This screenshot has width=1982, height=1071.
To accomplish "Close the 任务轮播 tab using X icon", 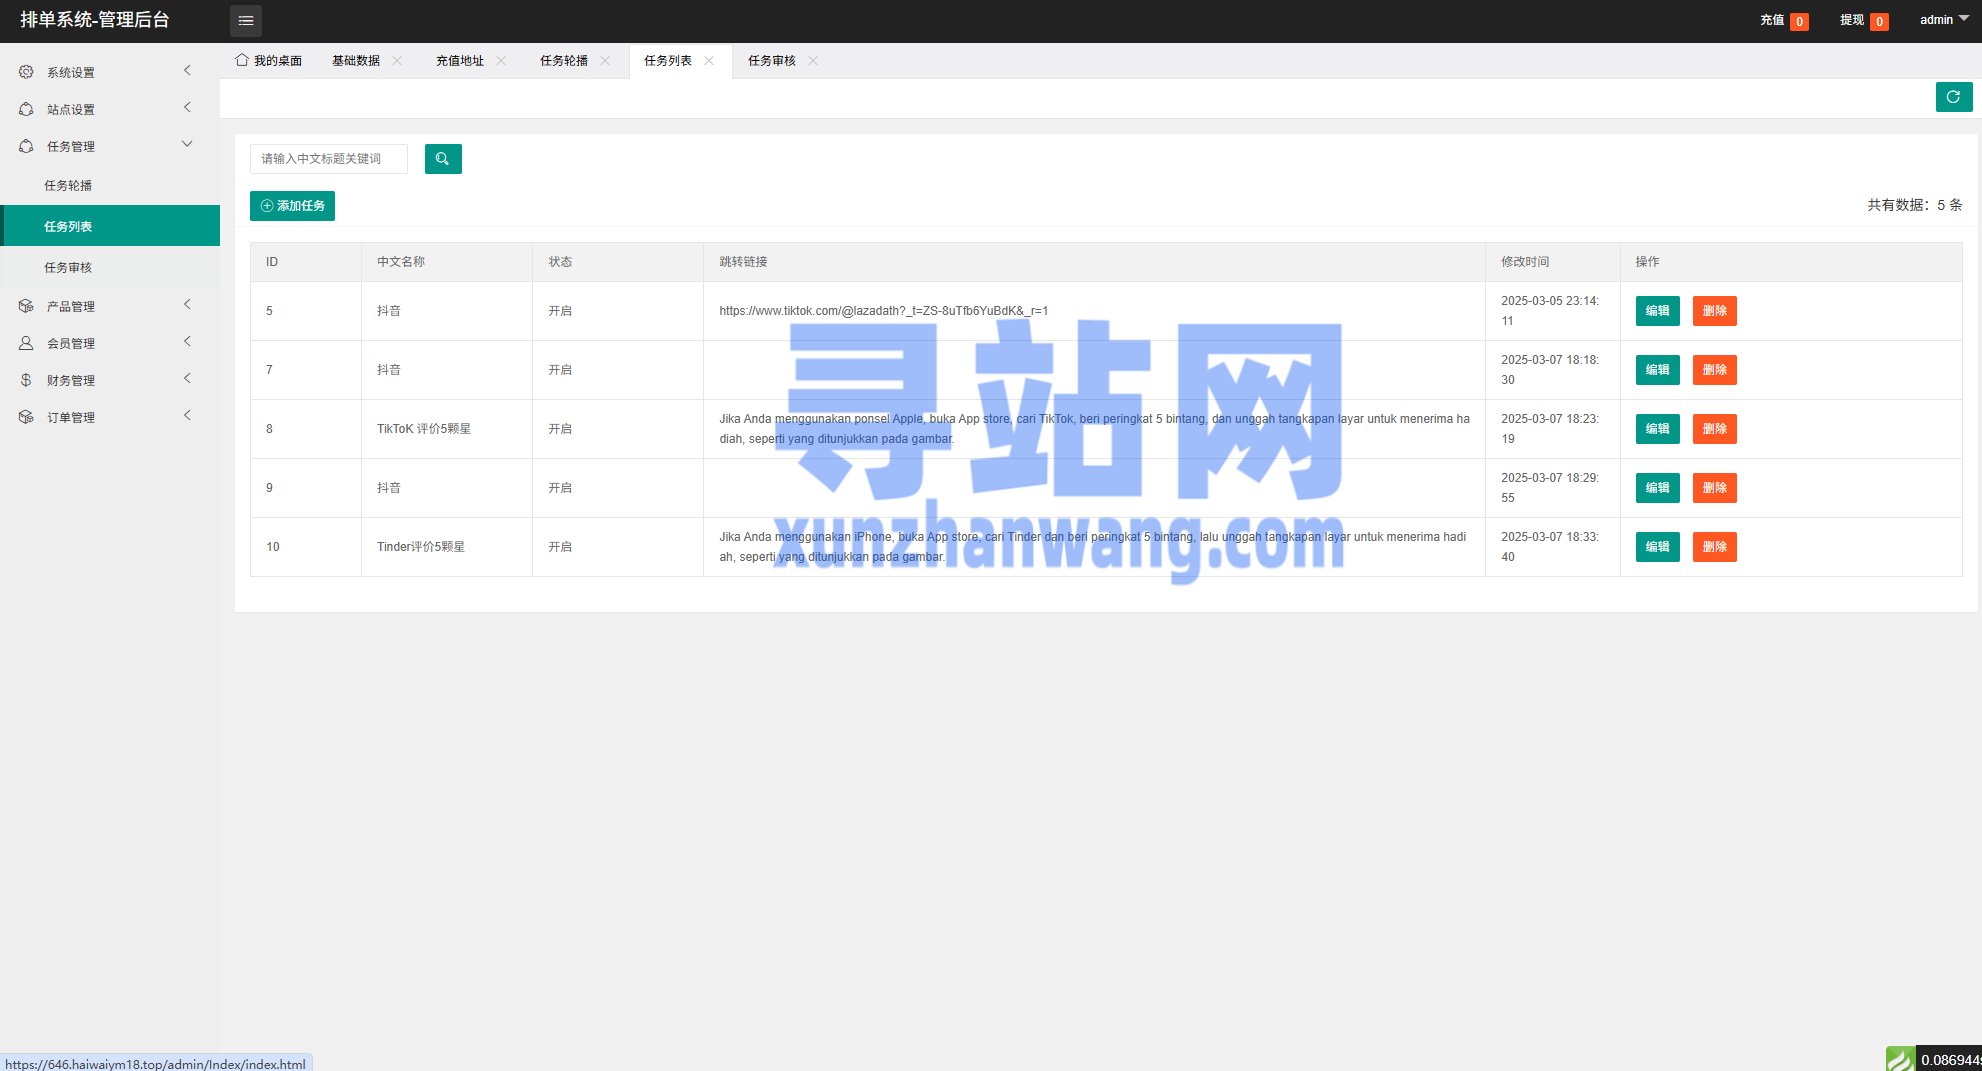I will tap(605, 61).
